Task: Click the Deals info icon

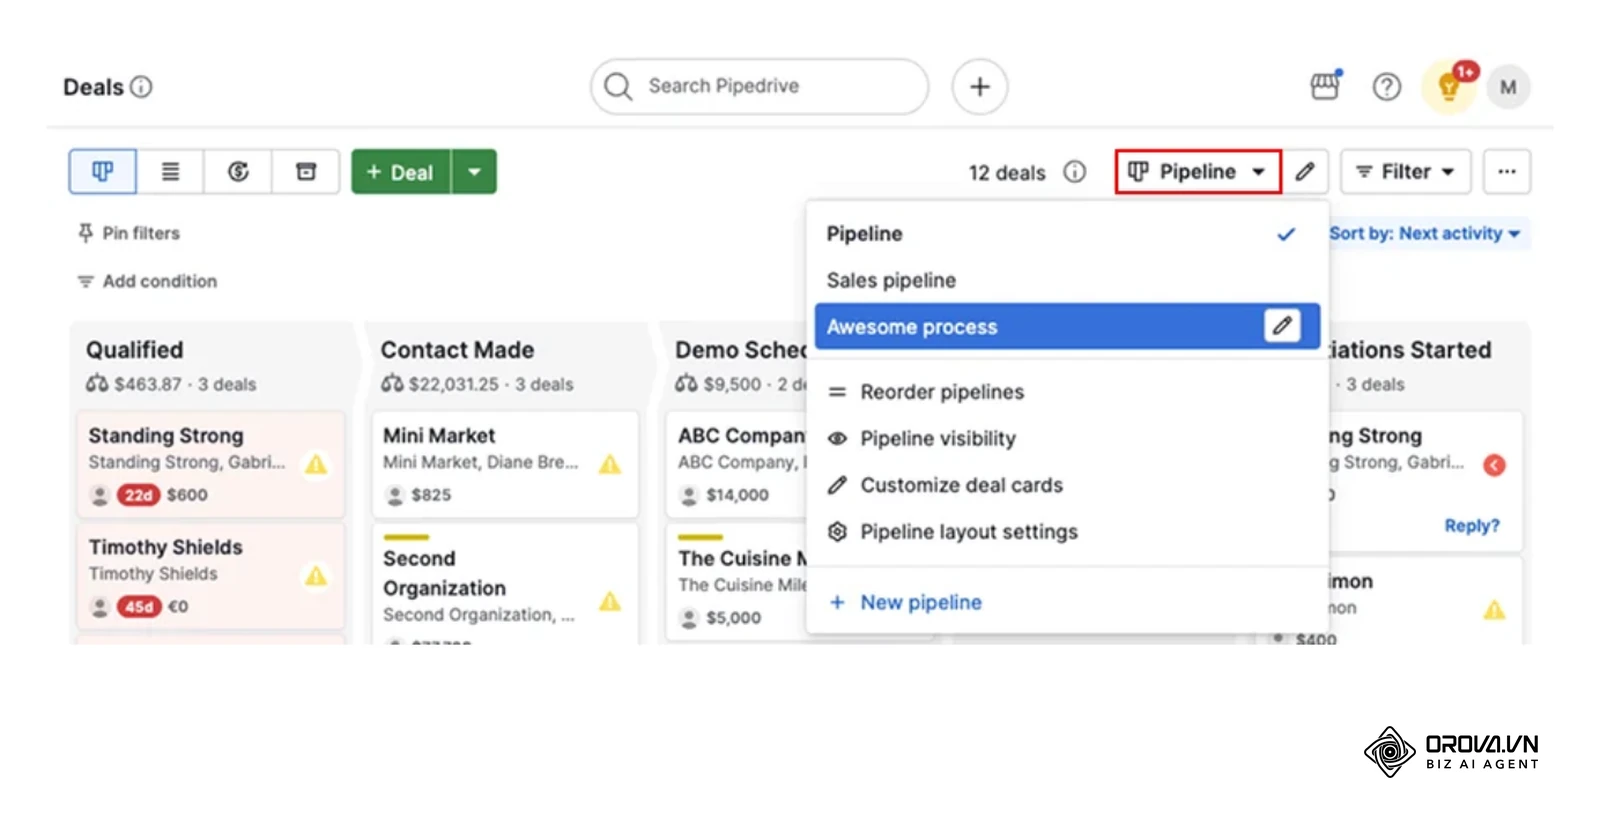Action: click(x=142, y=87)
